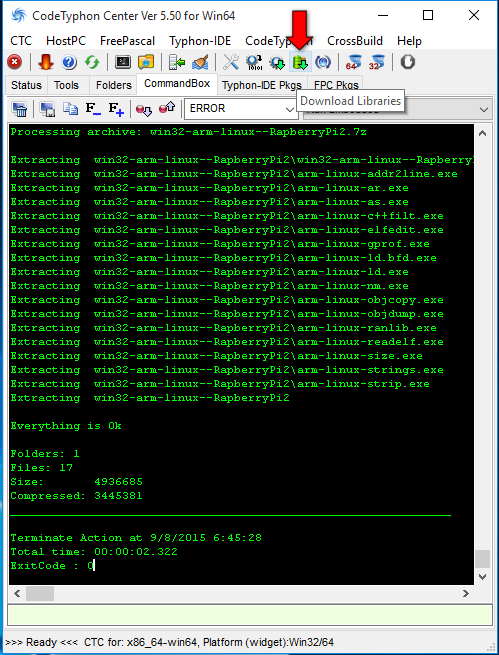Click the status bar 'Ready' text
Screen dimensions: 499x655
[41, 642]
